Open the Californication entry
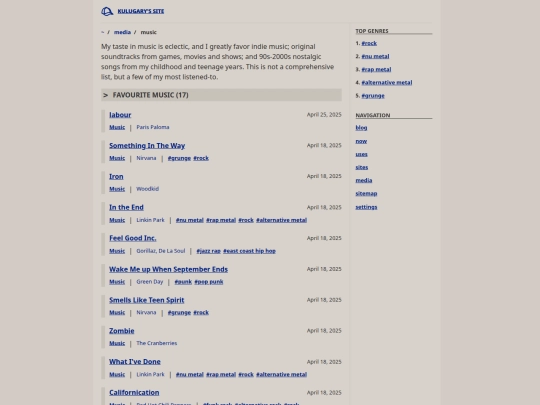Screen dimensions: 540x405 click(134, 392)
